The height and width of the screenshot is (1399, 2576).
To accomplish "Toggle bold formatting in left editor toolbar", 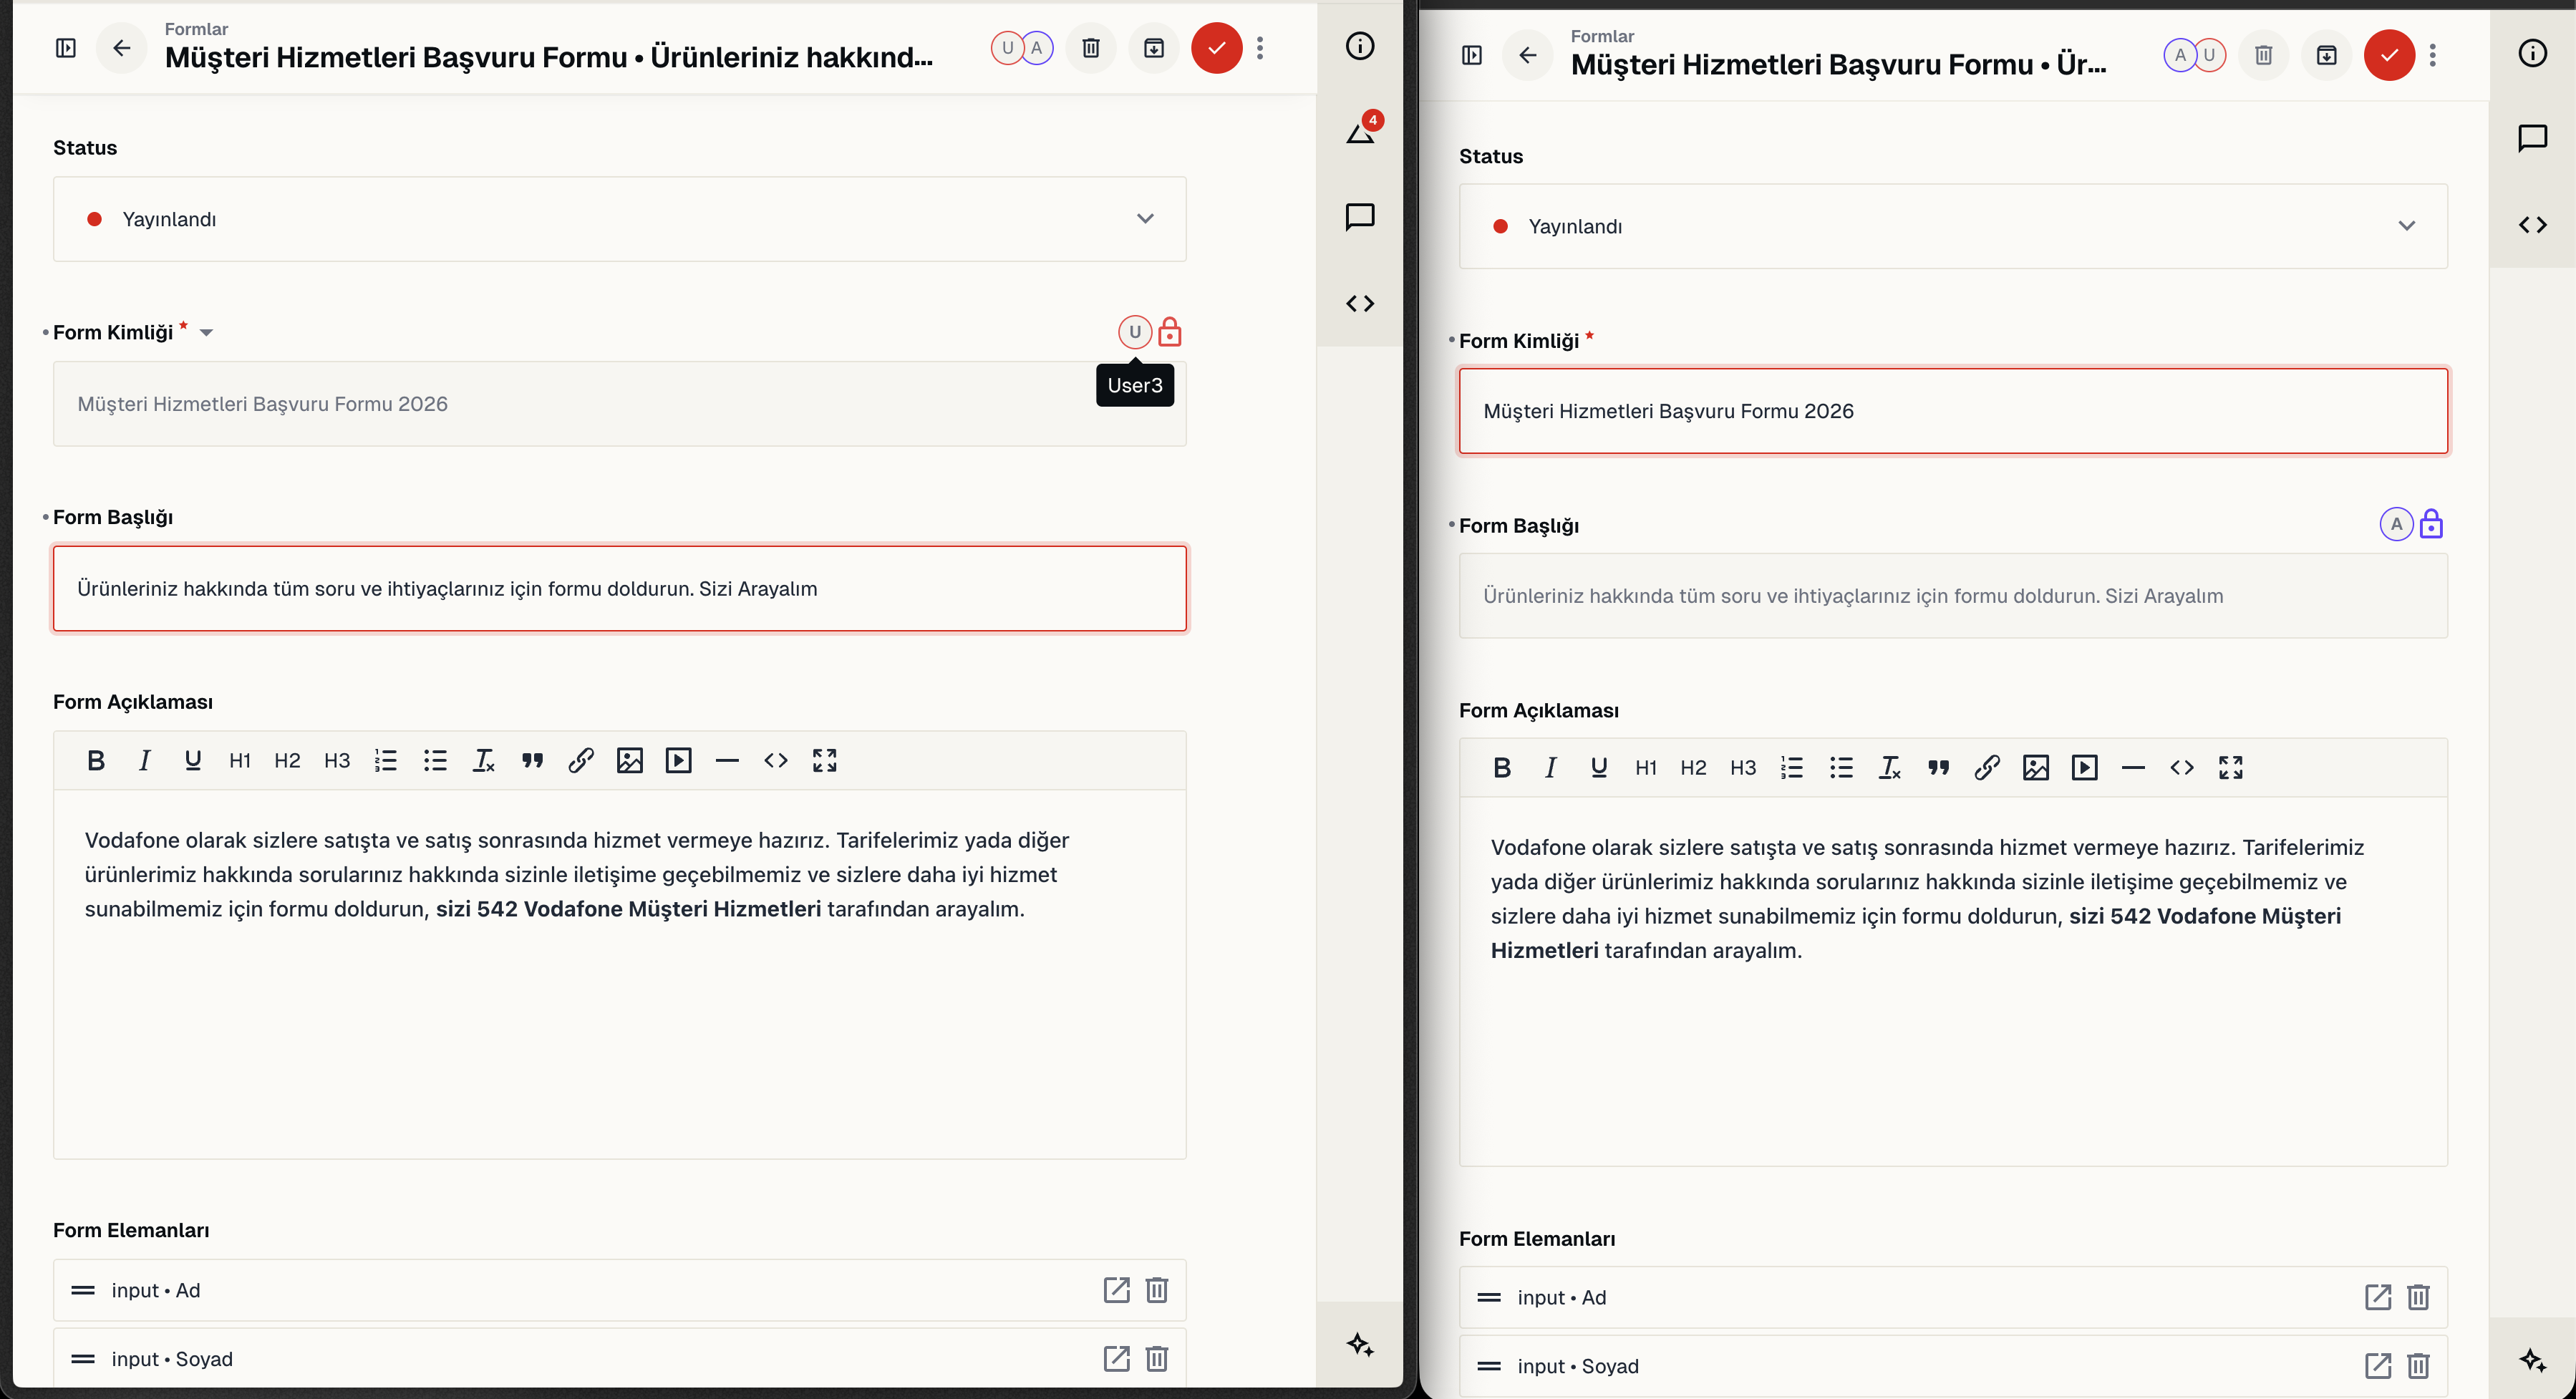I will click(x=95, y=760).
